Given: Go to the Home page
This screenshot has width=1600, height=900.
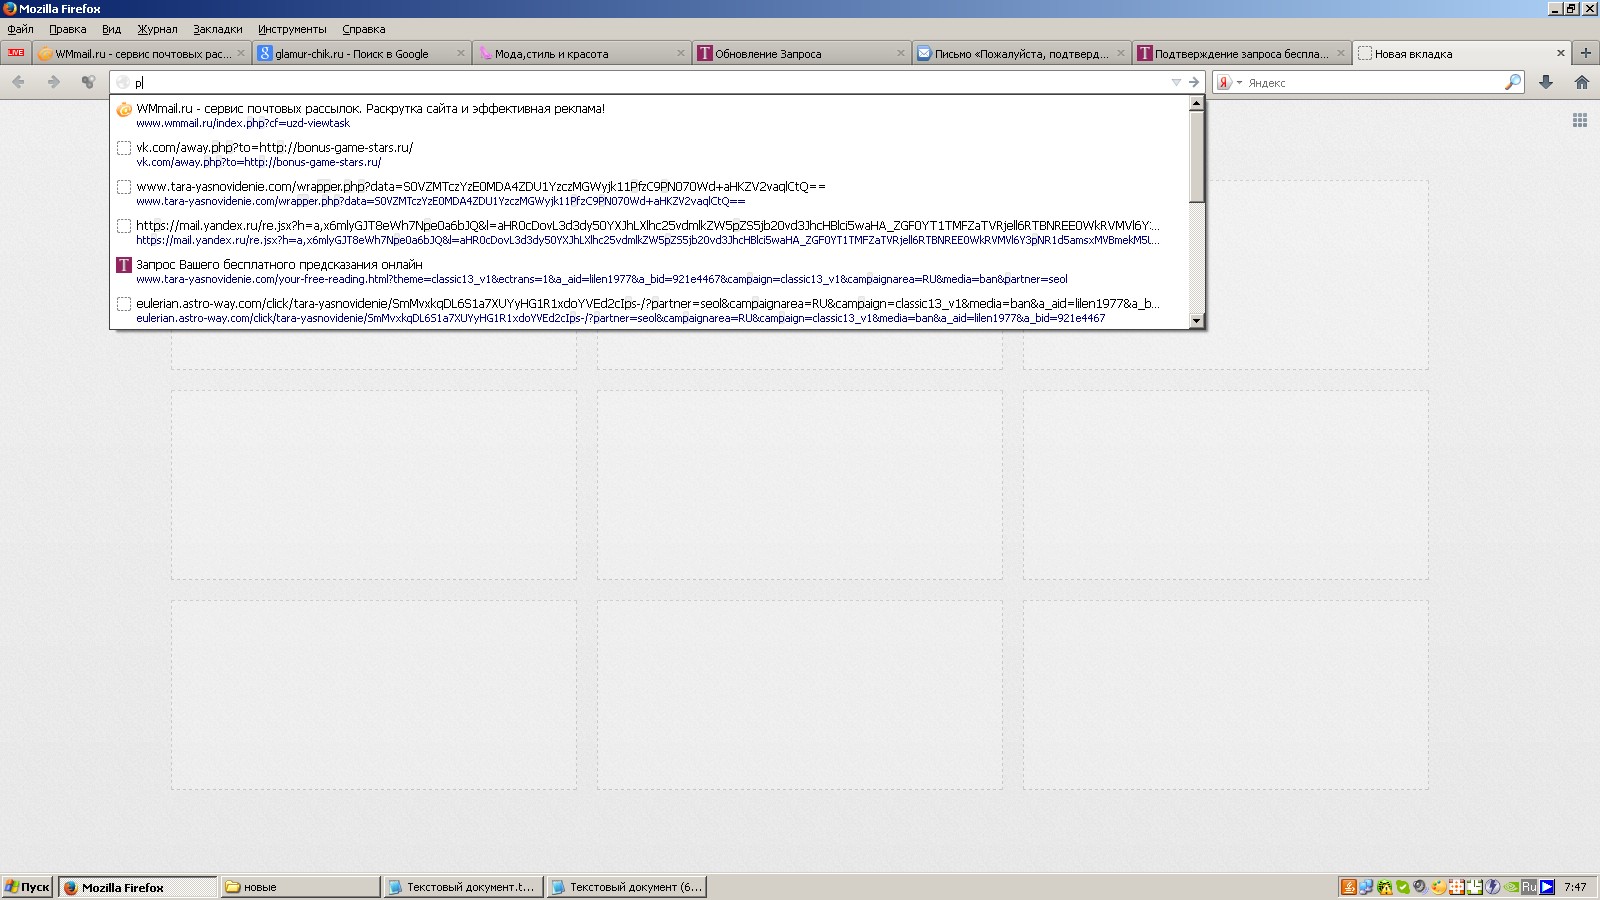Looking at the screenshot, I should pos(1581,82).
